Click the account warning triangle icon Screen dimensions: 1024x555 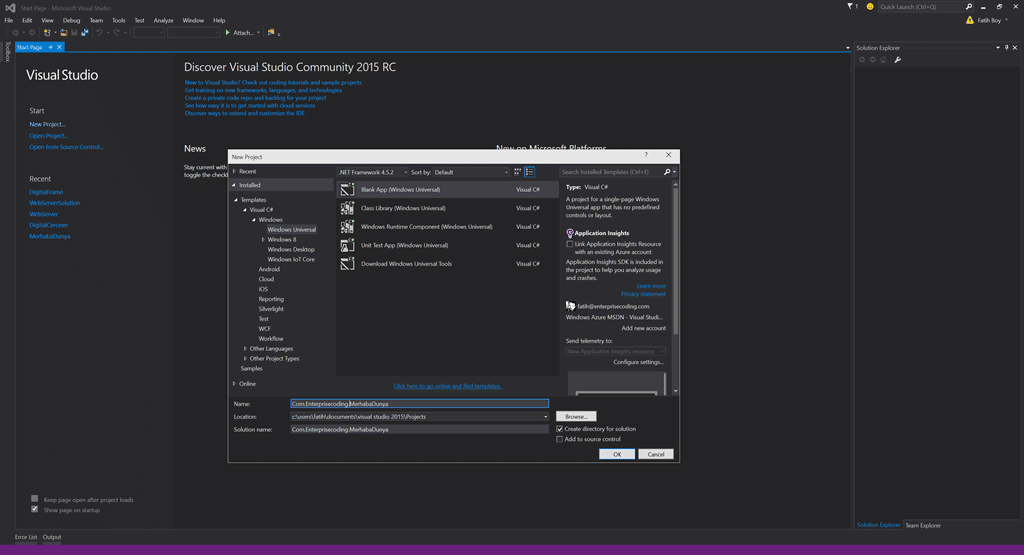pos(970,20)
